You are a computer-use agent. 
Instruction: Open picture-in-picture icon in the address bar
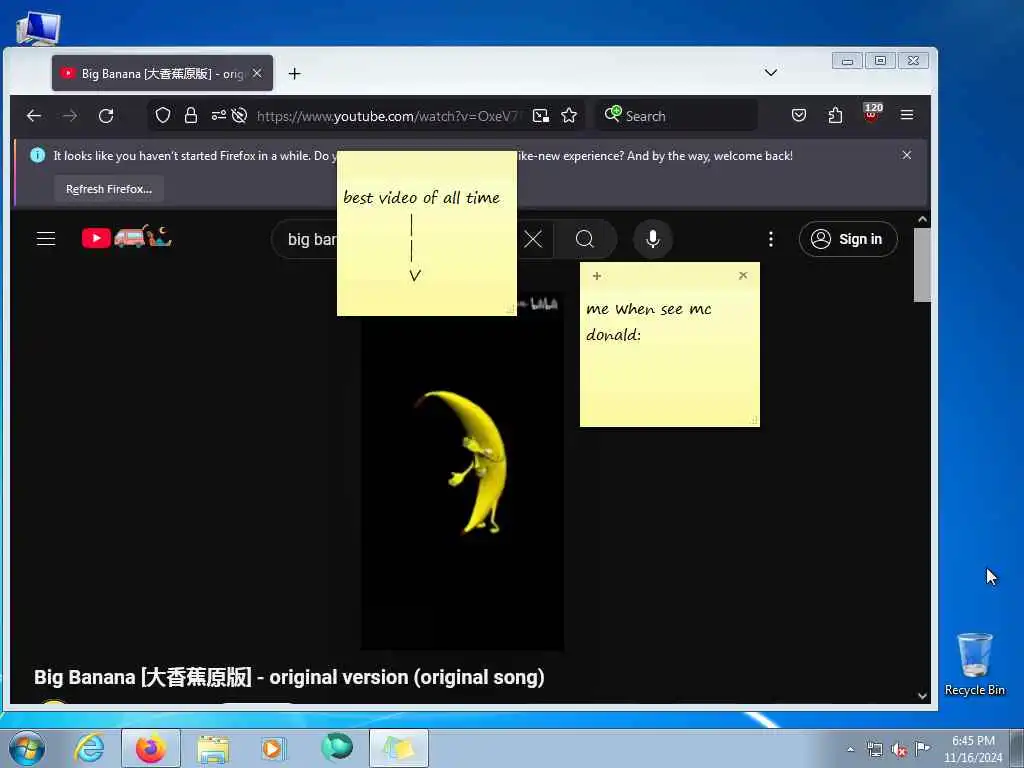(541, 116)
